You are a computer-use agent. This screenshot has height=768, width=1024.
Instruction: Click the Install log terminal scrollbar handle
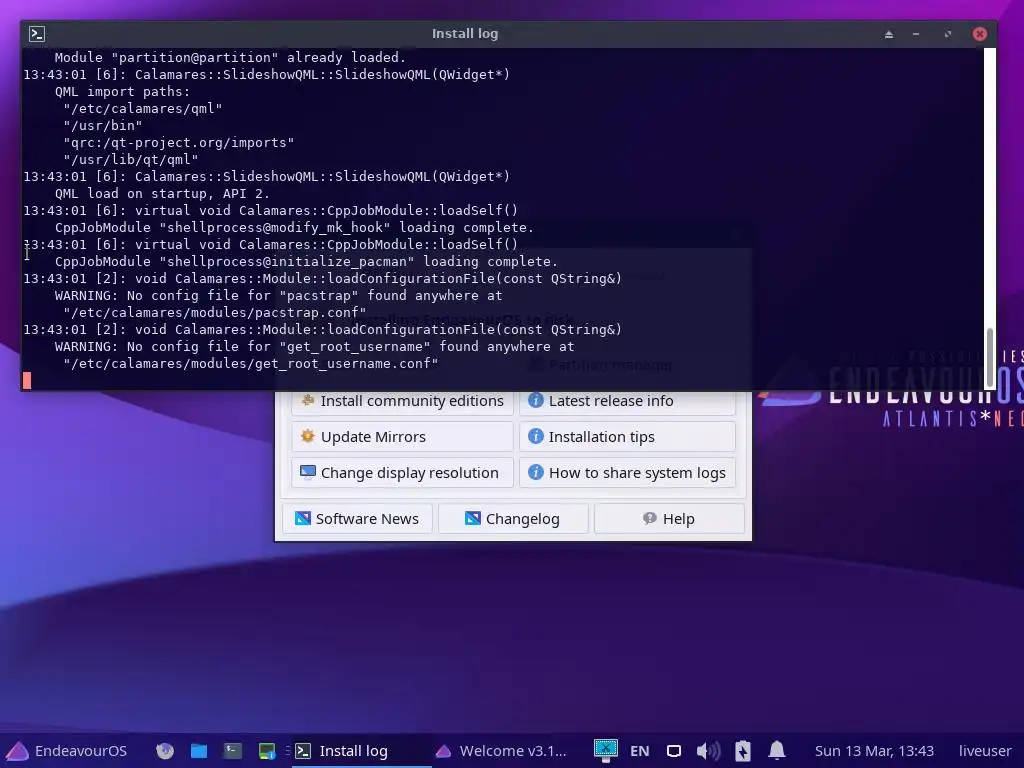990,358
